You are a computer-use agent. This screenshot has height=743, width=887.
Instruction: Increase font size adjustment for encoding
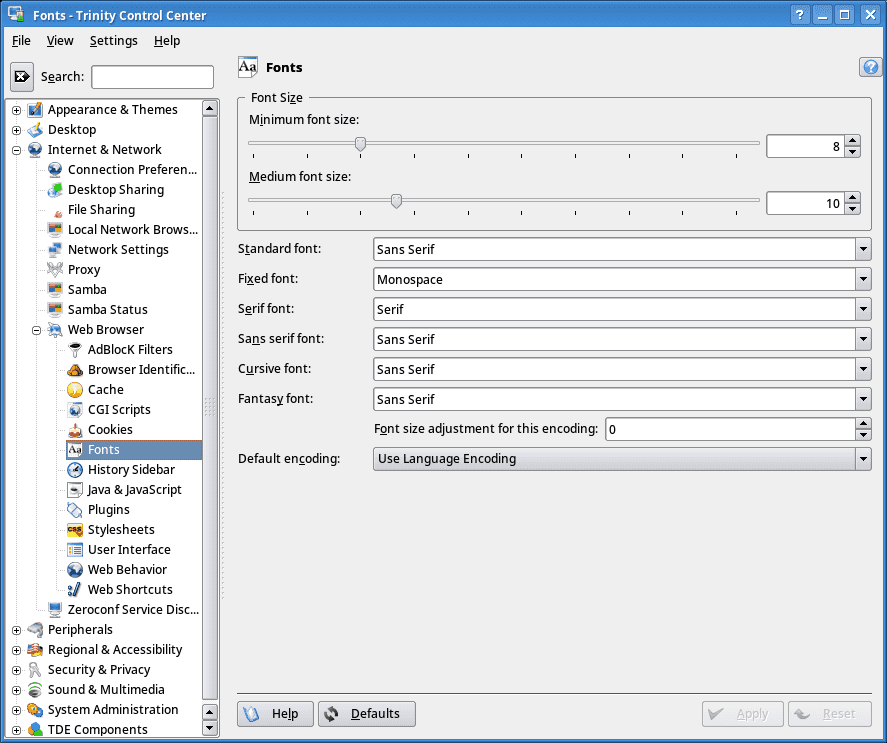tap(863, 423)
